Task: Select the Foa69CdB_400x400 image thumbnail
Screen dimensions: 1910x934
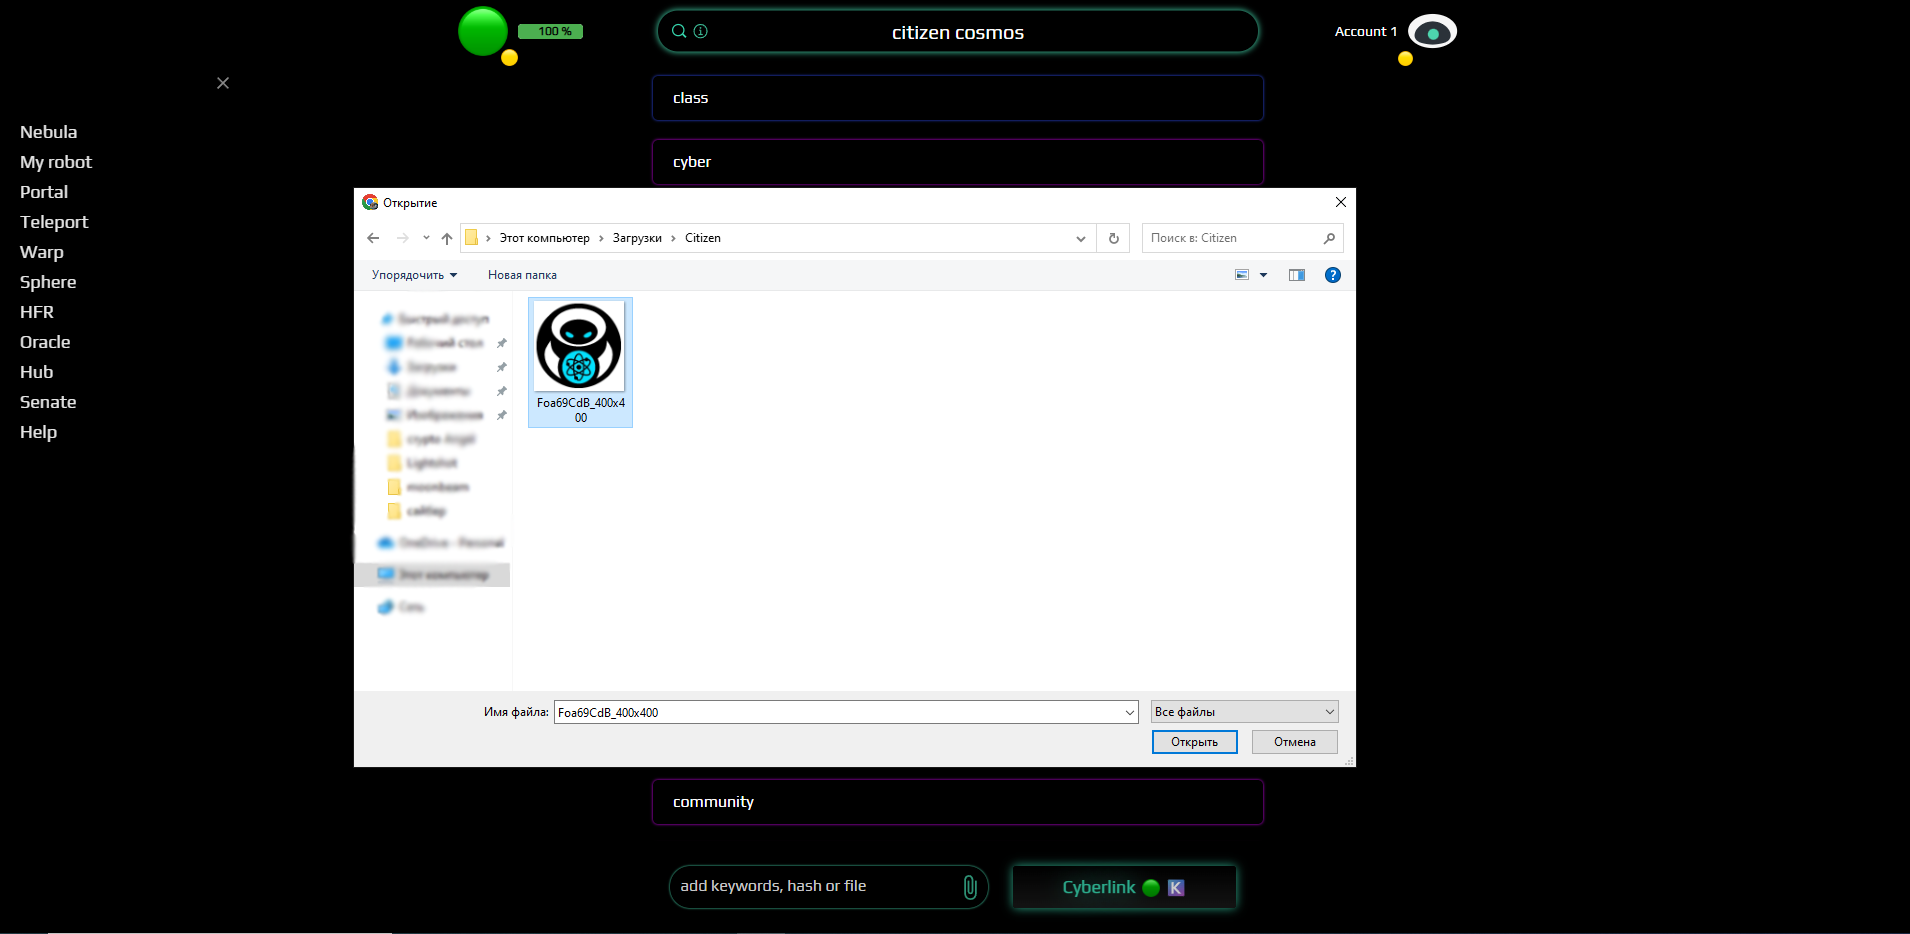Action: pos(580,362)
